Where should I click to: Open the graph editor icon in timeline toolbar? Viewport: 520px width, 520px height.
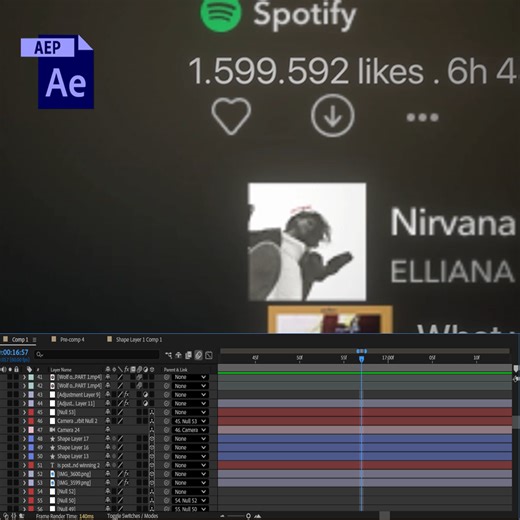209,355
